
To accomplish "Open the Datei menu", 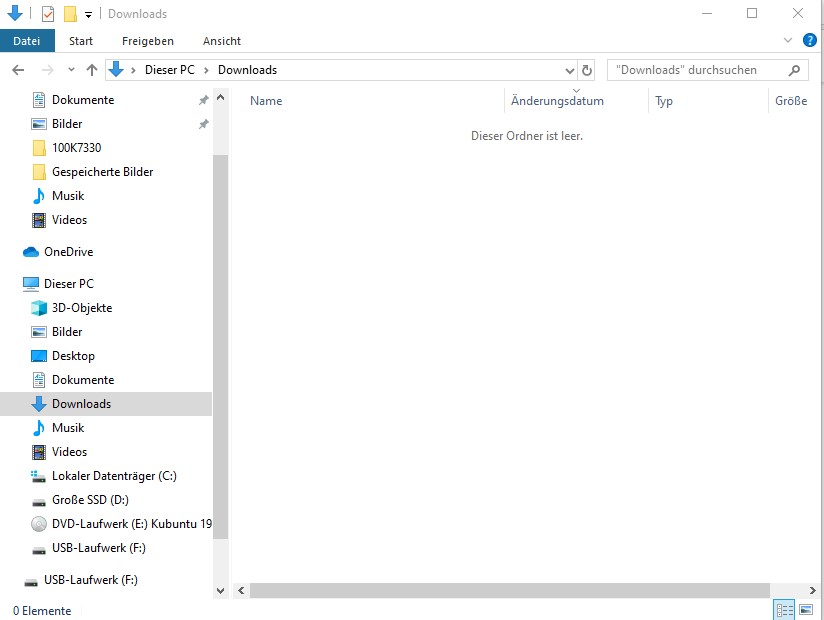I will (x=27, y=41).
